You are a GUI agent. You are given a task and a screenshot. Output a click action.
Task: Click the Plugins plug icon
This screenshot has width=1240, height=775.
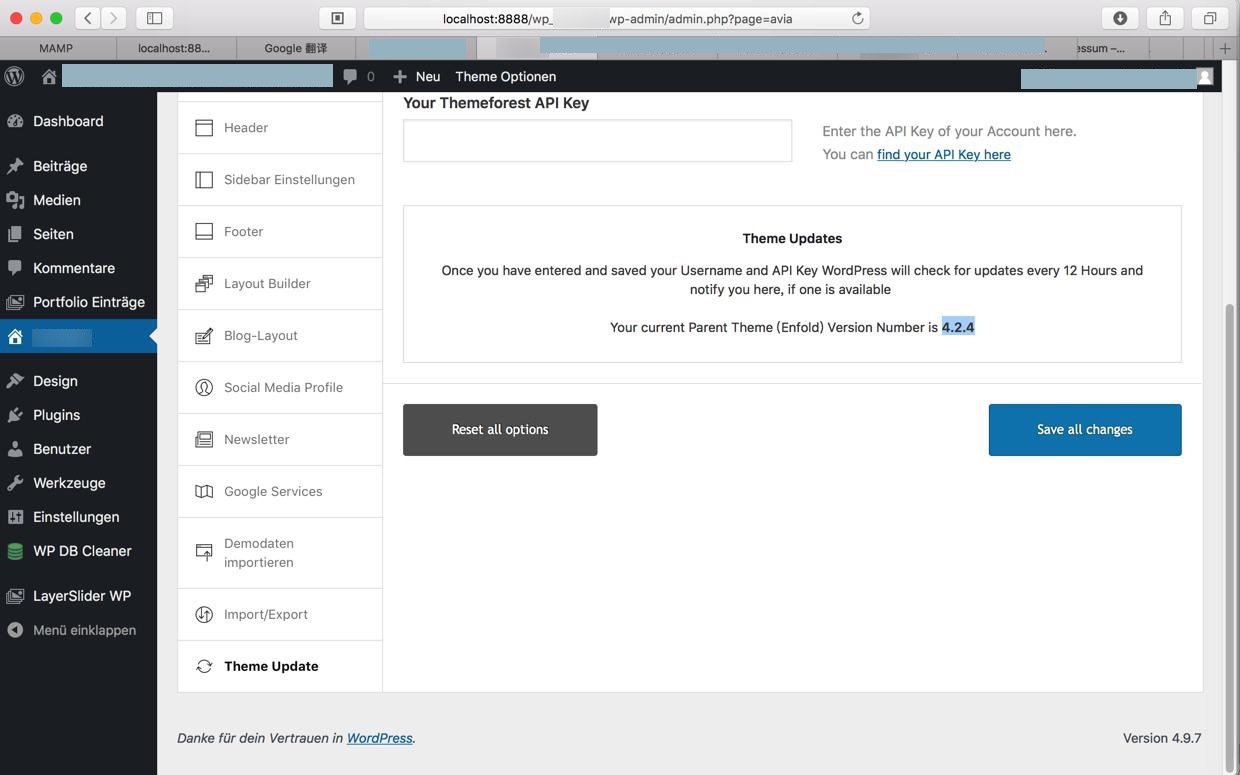tap(15, 415)
